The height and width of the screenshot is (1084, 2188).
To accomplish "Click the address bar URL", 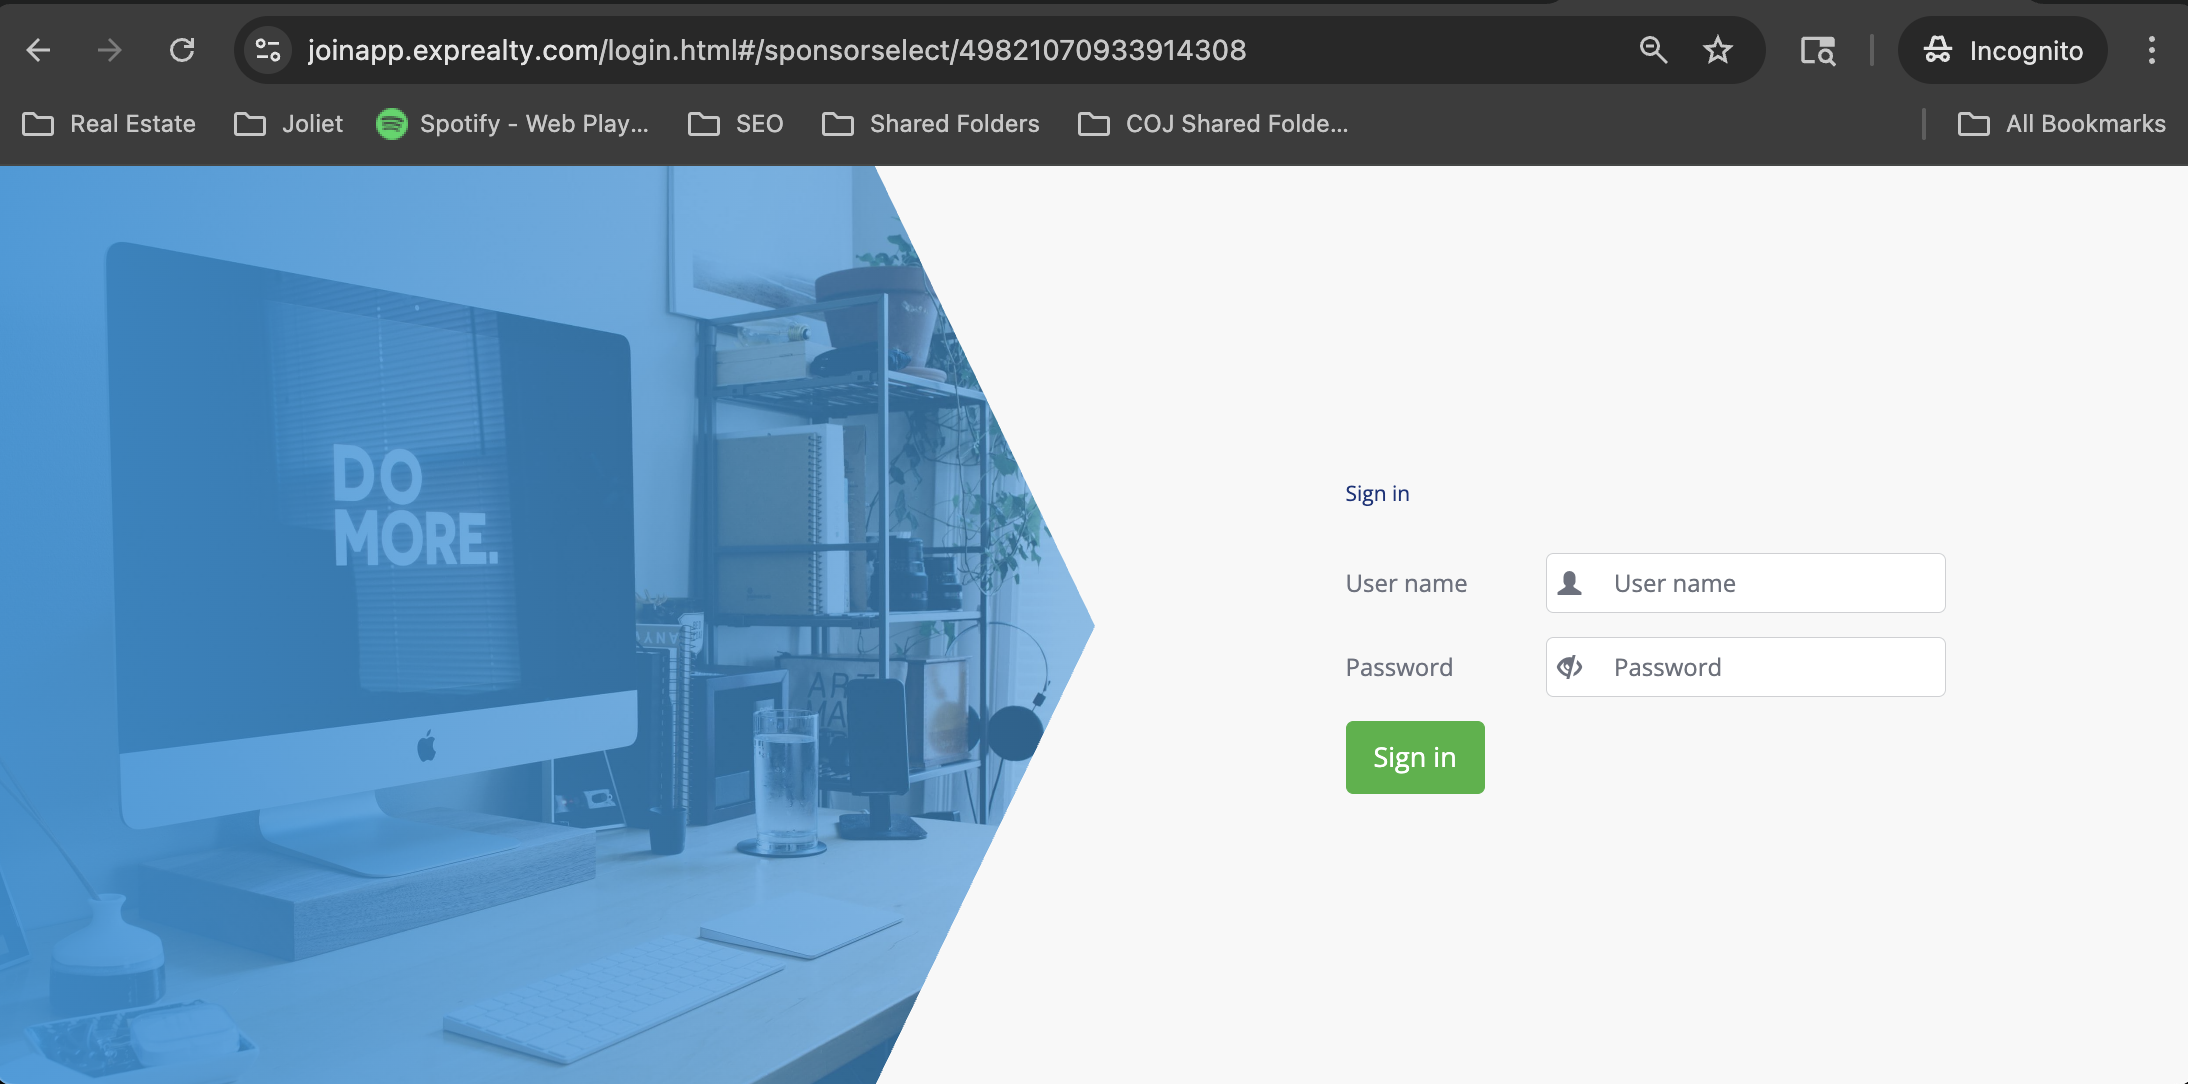I will [776, 50].
